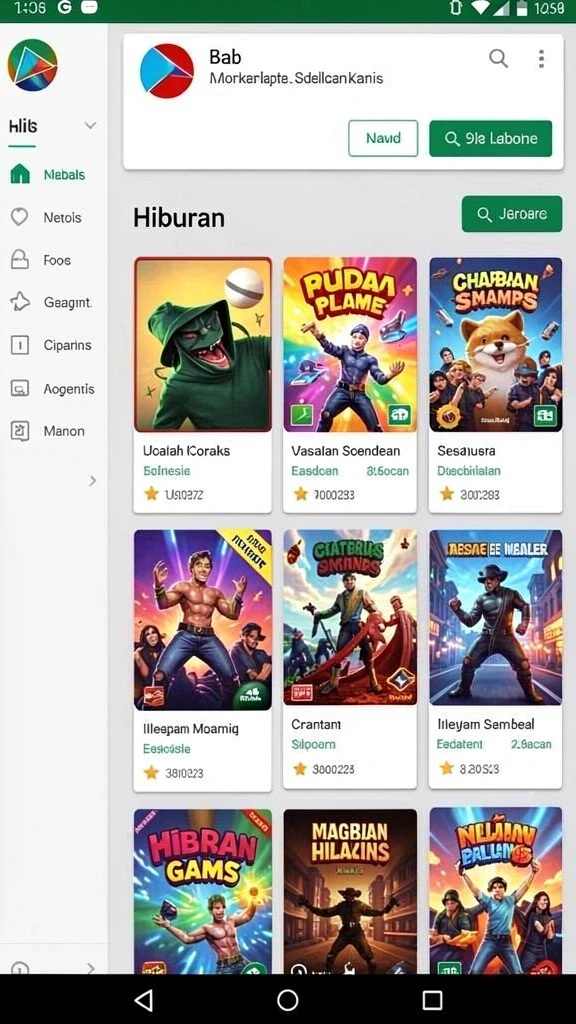
Task: Tap the search magnifier icon in the Bab card
Action: click(x=498, y=59)
